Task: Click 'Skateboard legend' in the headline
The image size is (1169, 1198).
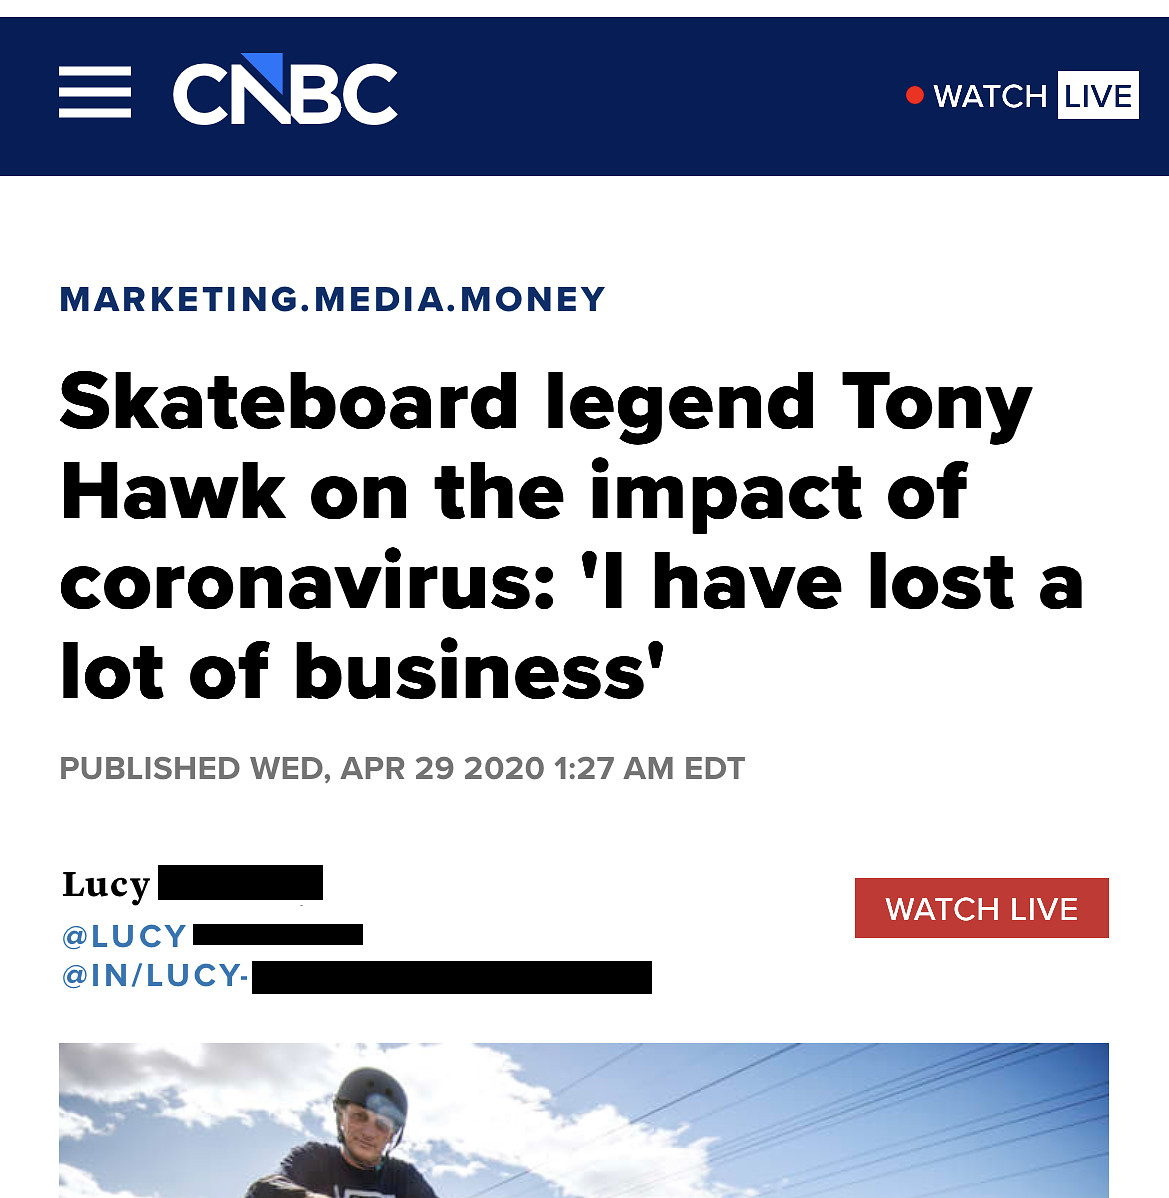Action: (290, 402)
